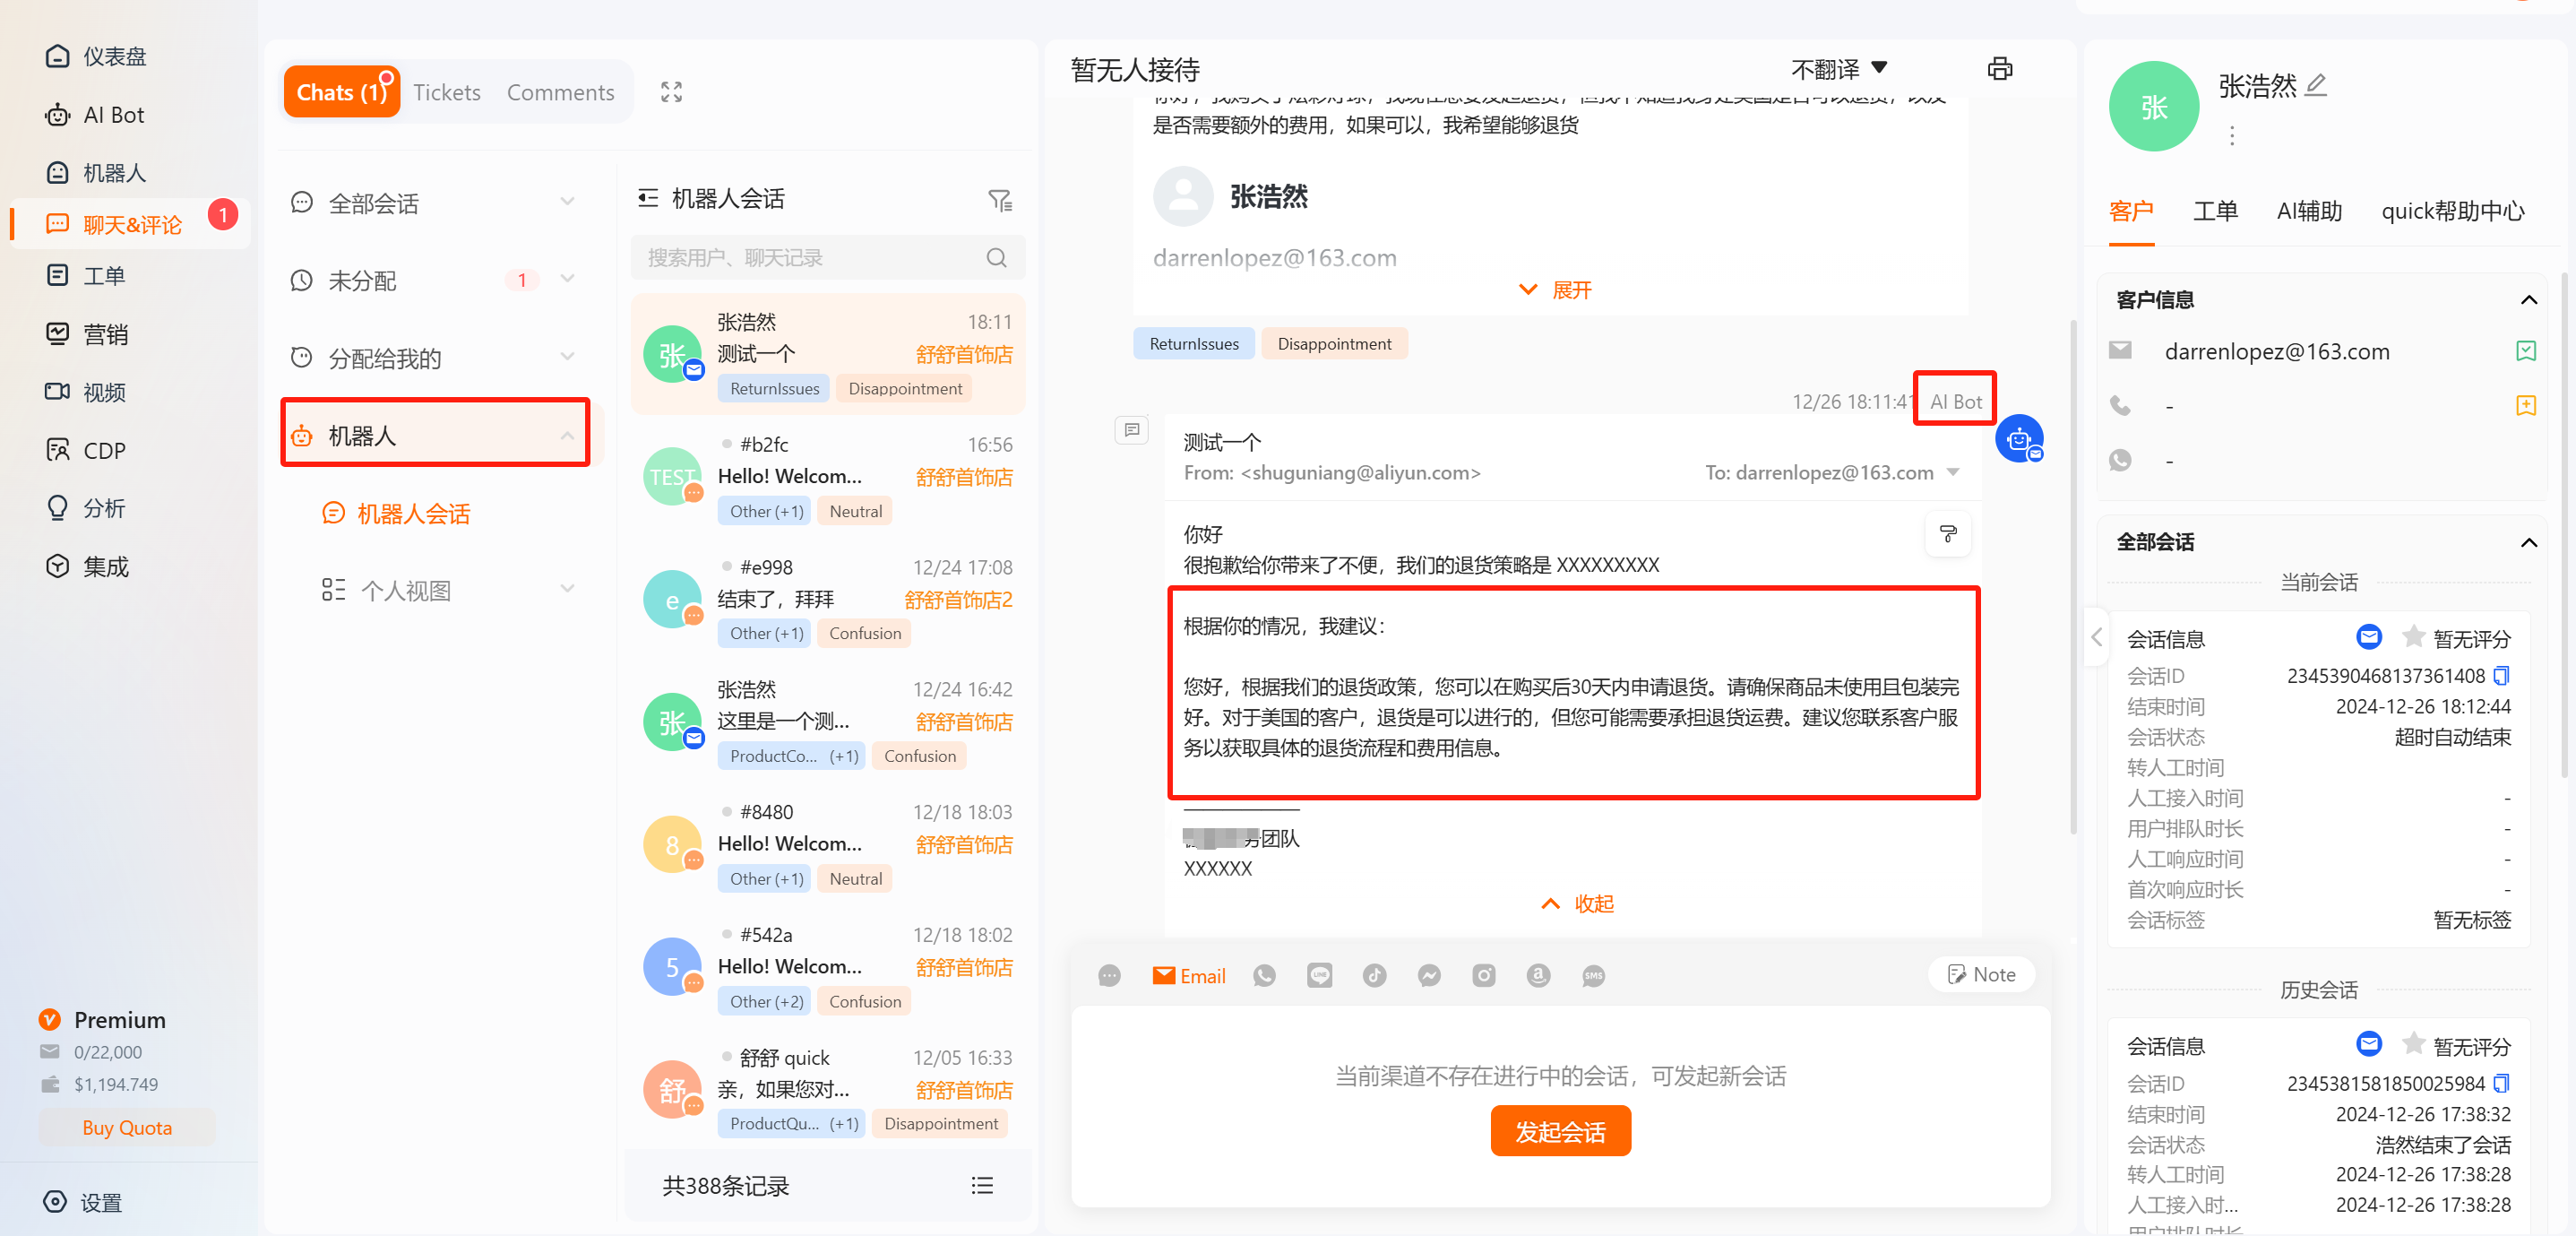Select the Messenger channel icon
Image resolution: width=2576 pixels, height=1236 pixels.
point(1429,975)
